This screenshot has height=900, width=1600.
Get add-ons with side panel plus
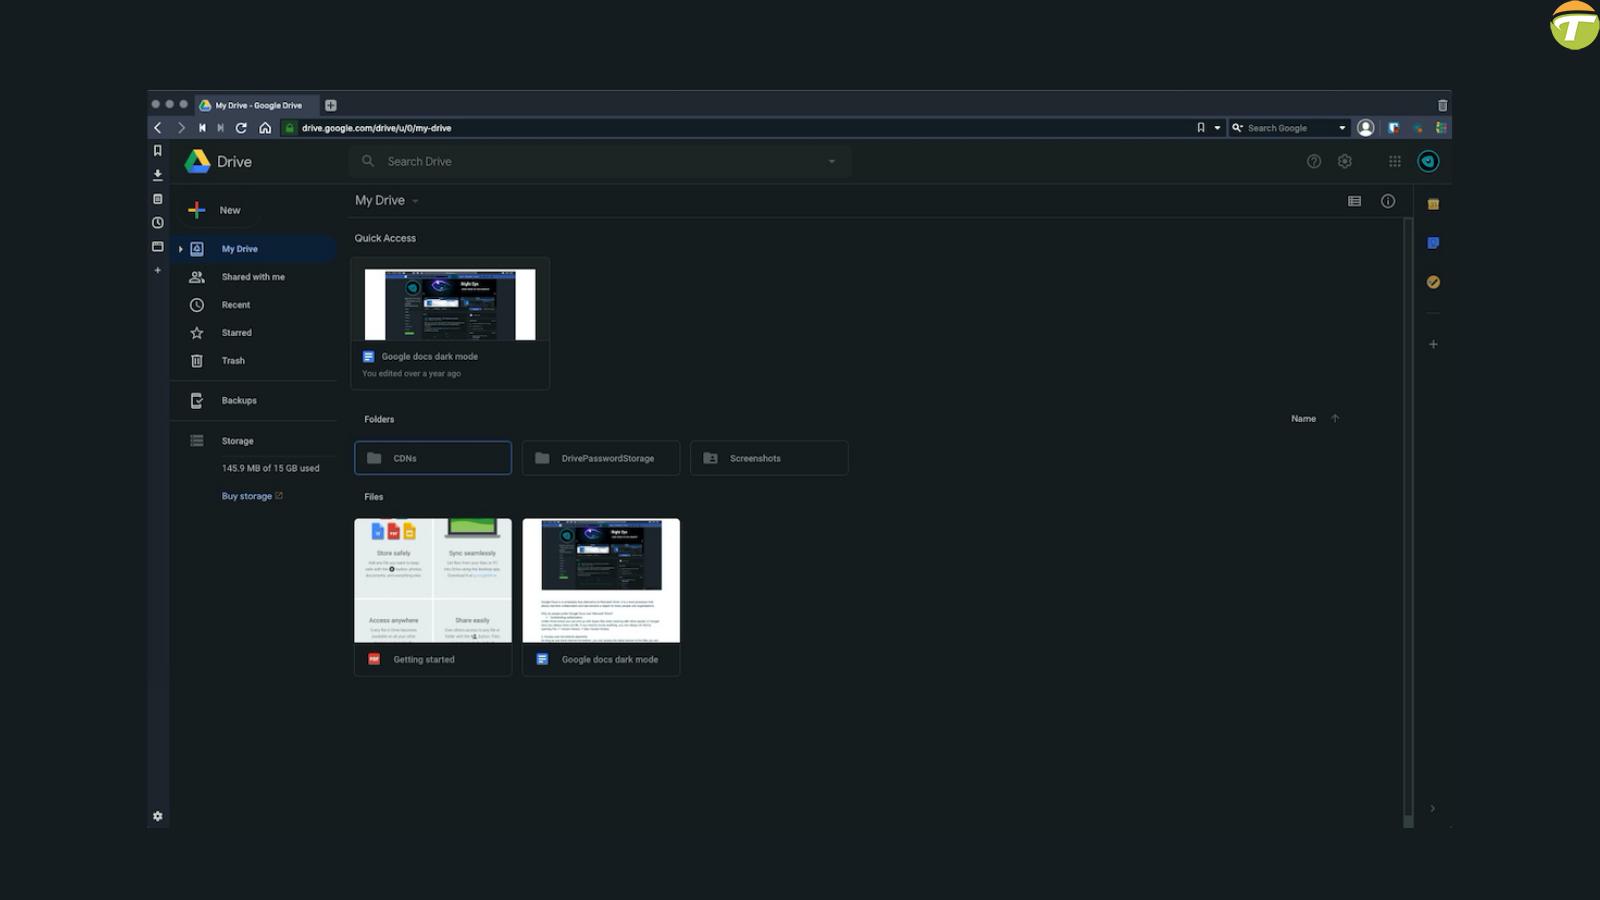tap(1433, 344)
